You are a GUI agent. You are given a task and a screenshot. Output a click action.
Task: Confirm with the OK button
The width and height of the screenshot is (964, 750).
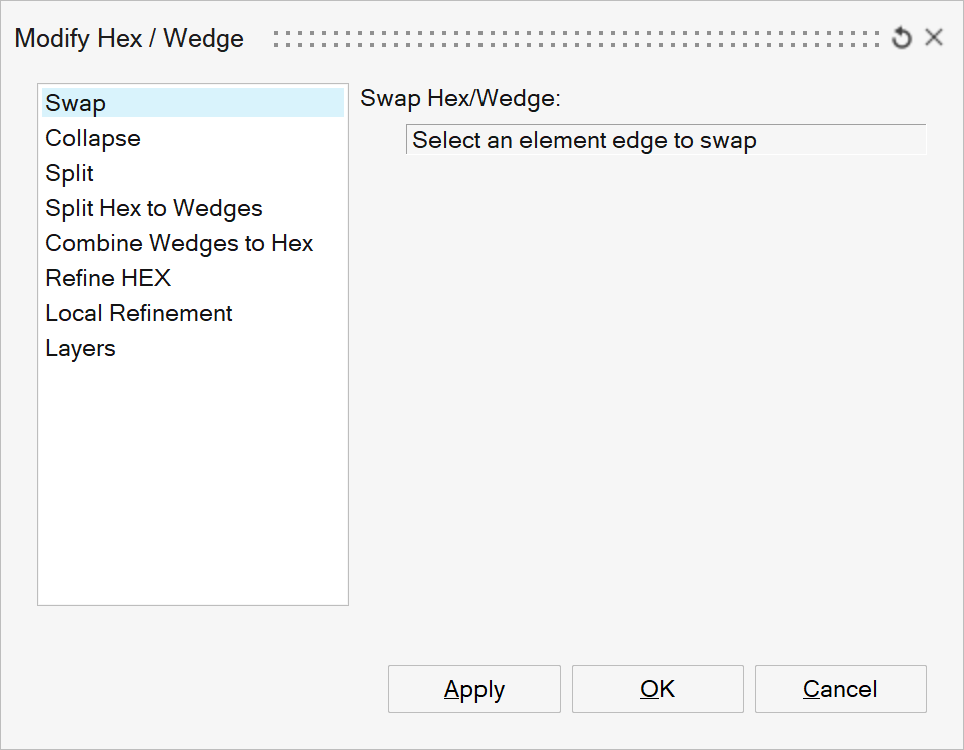(x=657, y=689)
